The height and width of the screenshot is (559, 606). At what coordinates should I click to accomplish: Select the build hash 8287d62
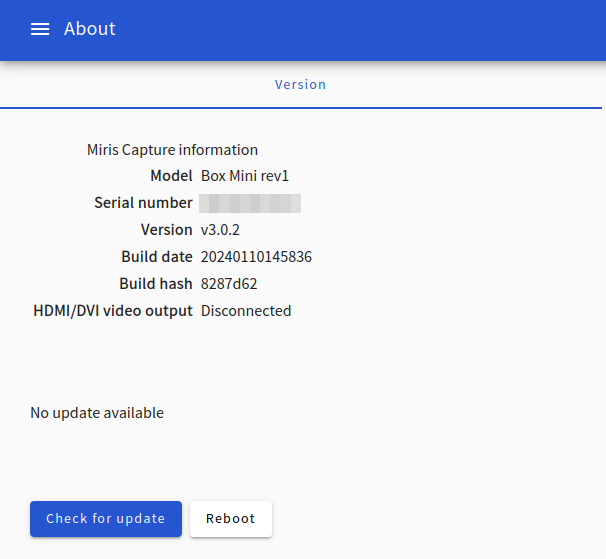pyautogui.click(x=229, y=284)
